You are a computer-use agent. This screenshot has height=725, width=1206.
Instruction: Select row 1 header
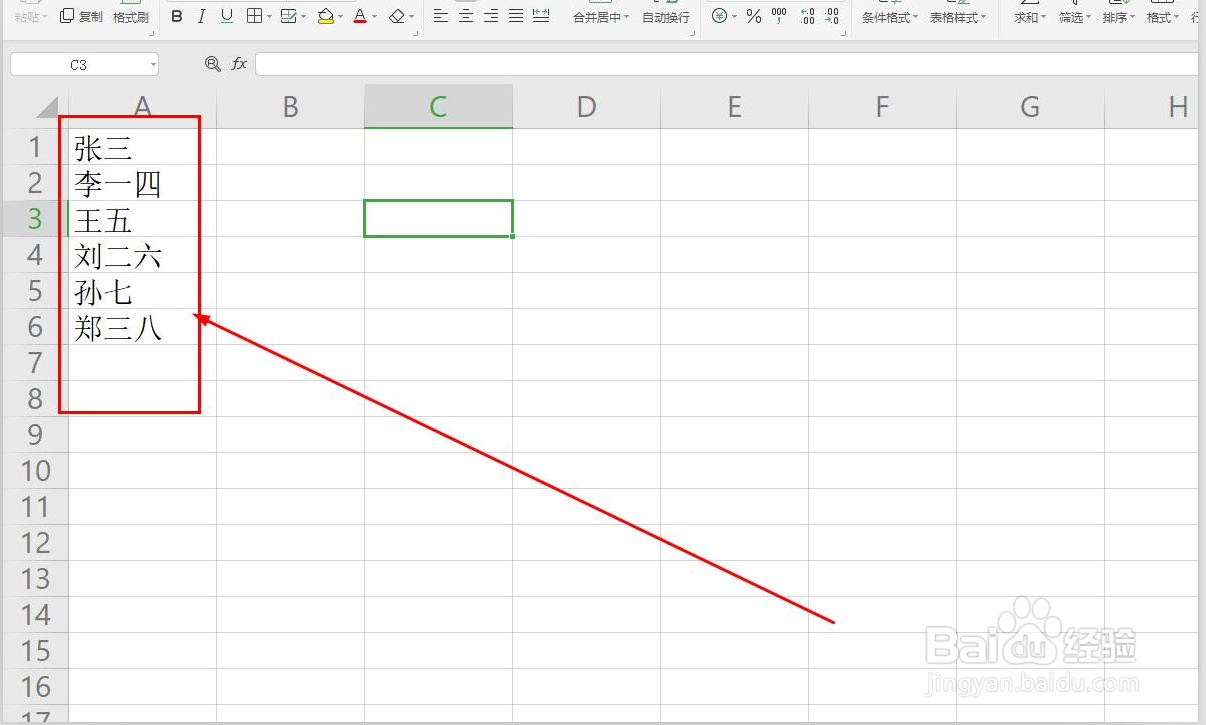click(35, 147)
